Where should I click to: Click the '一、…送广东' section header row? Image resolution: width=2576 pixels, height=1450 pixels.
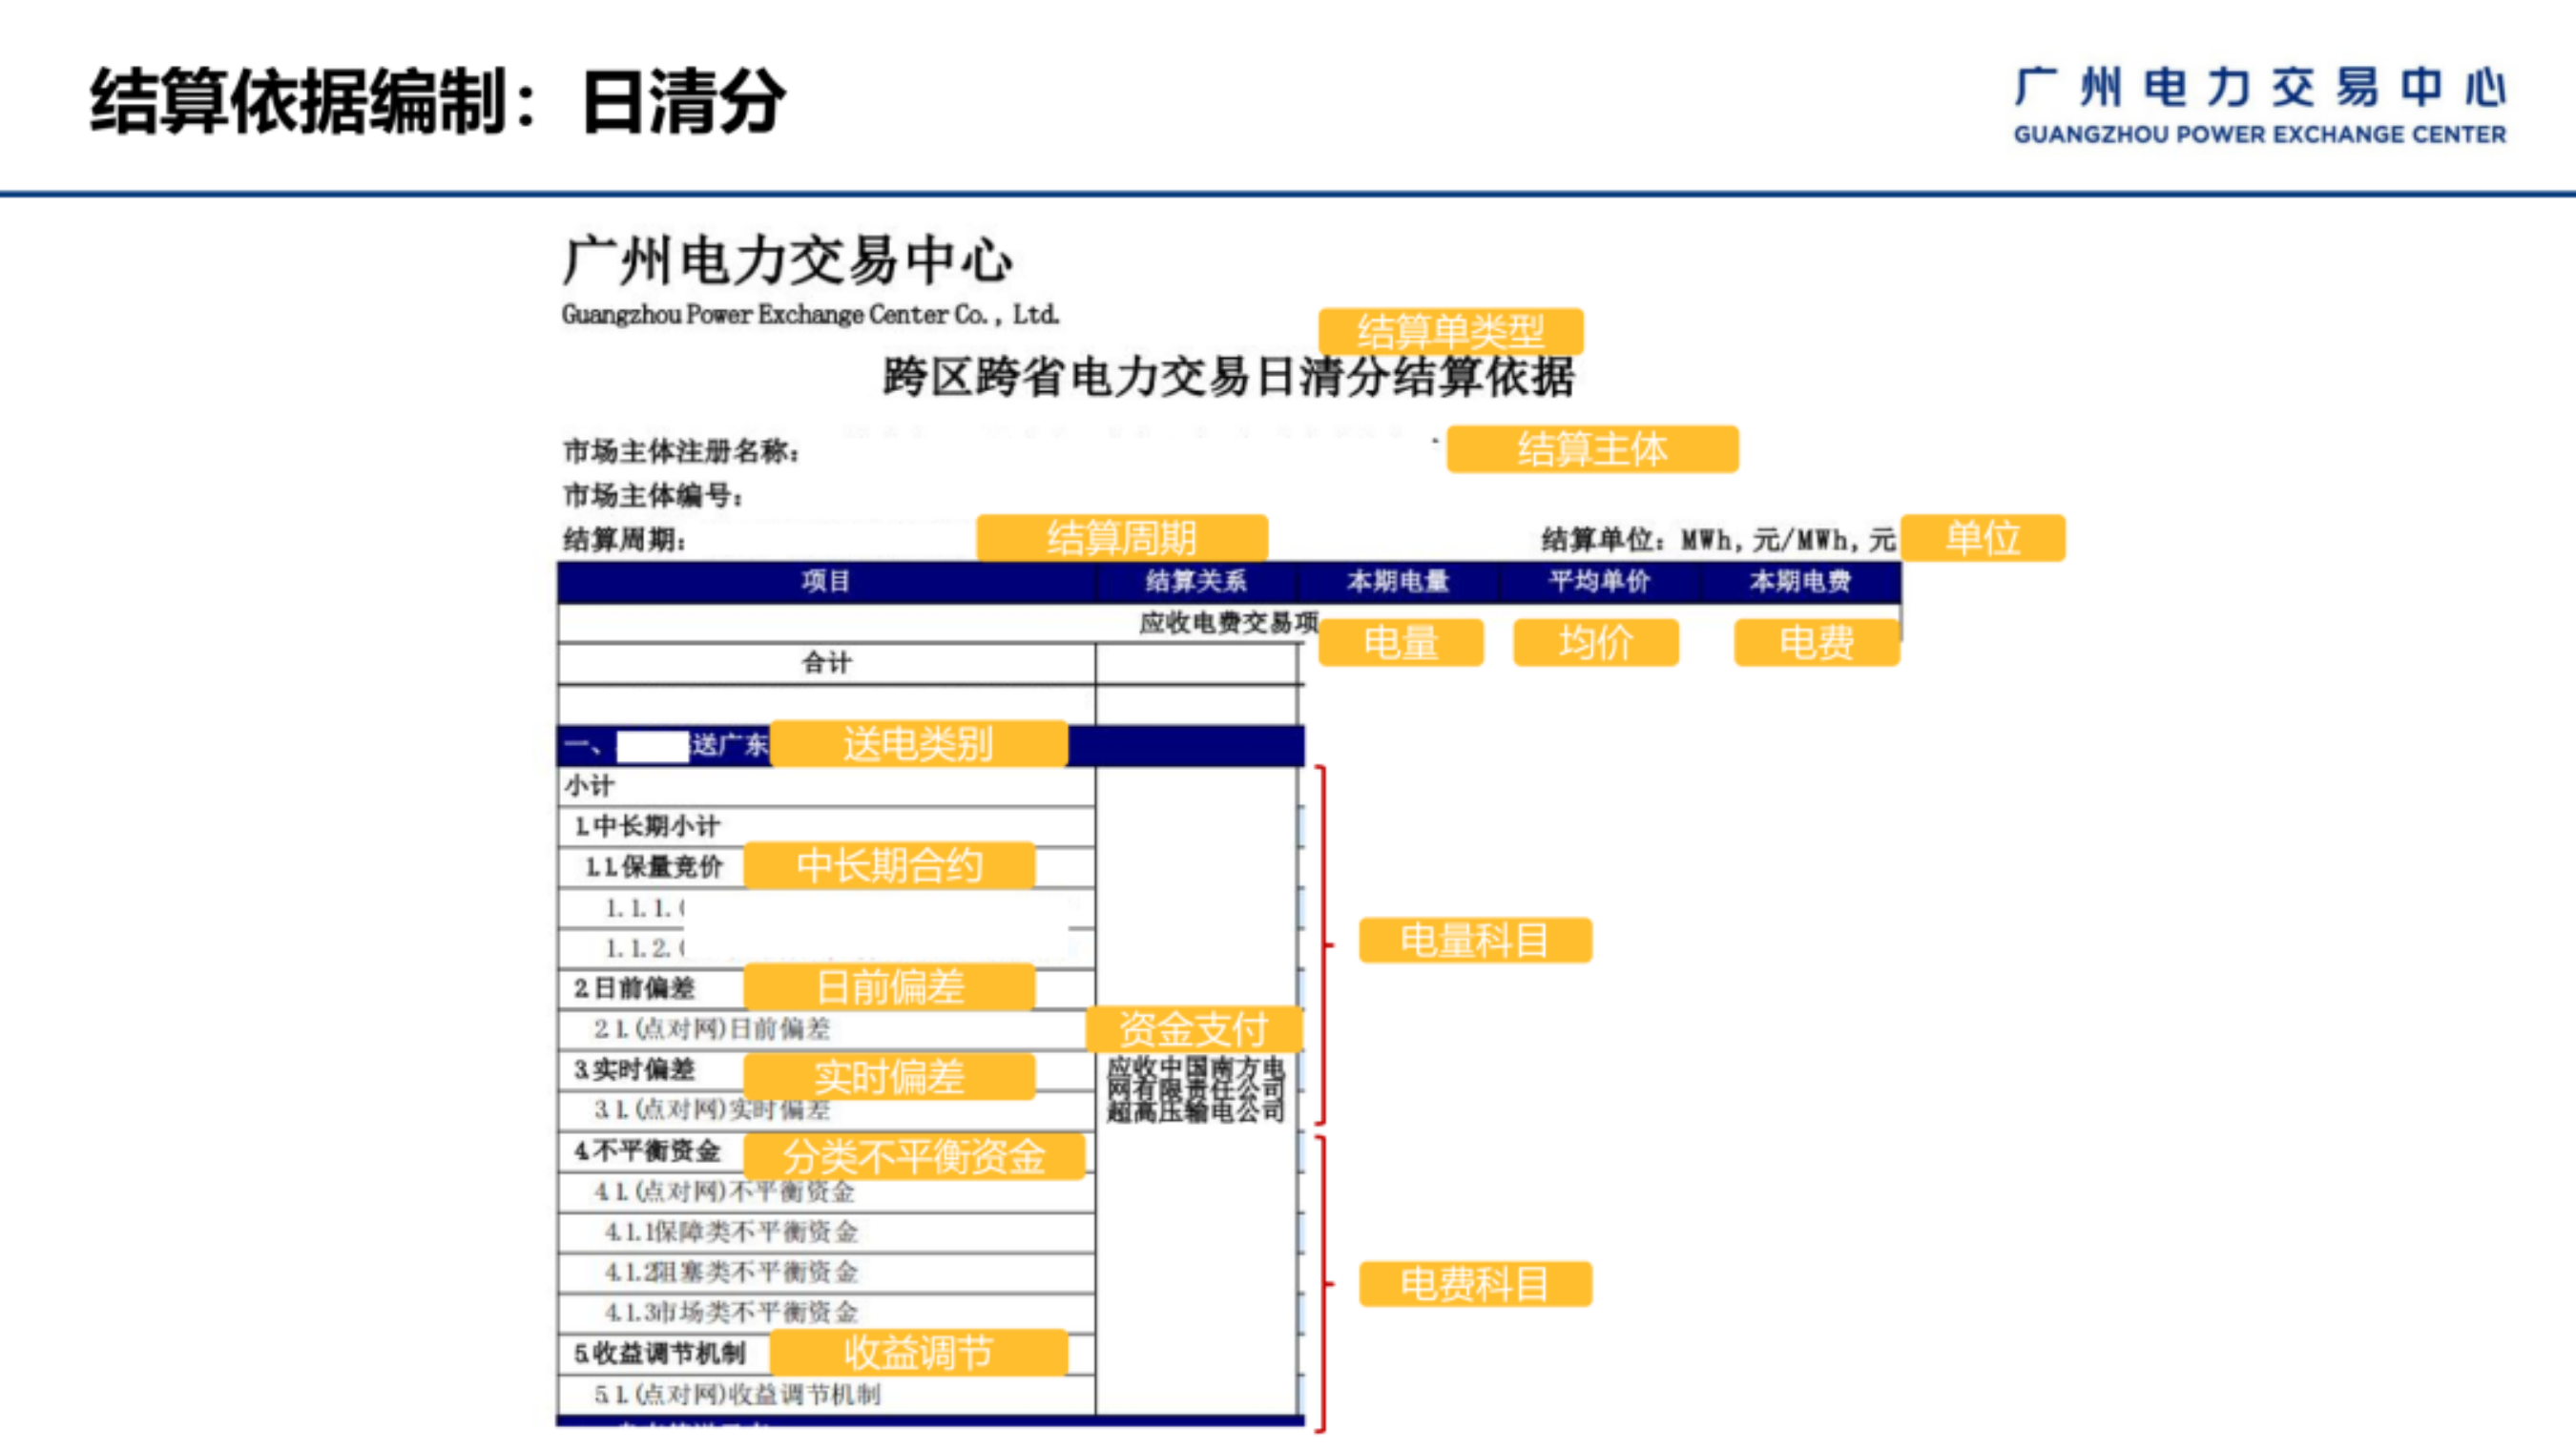[x=930, y=746]
